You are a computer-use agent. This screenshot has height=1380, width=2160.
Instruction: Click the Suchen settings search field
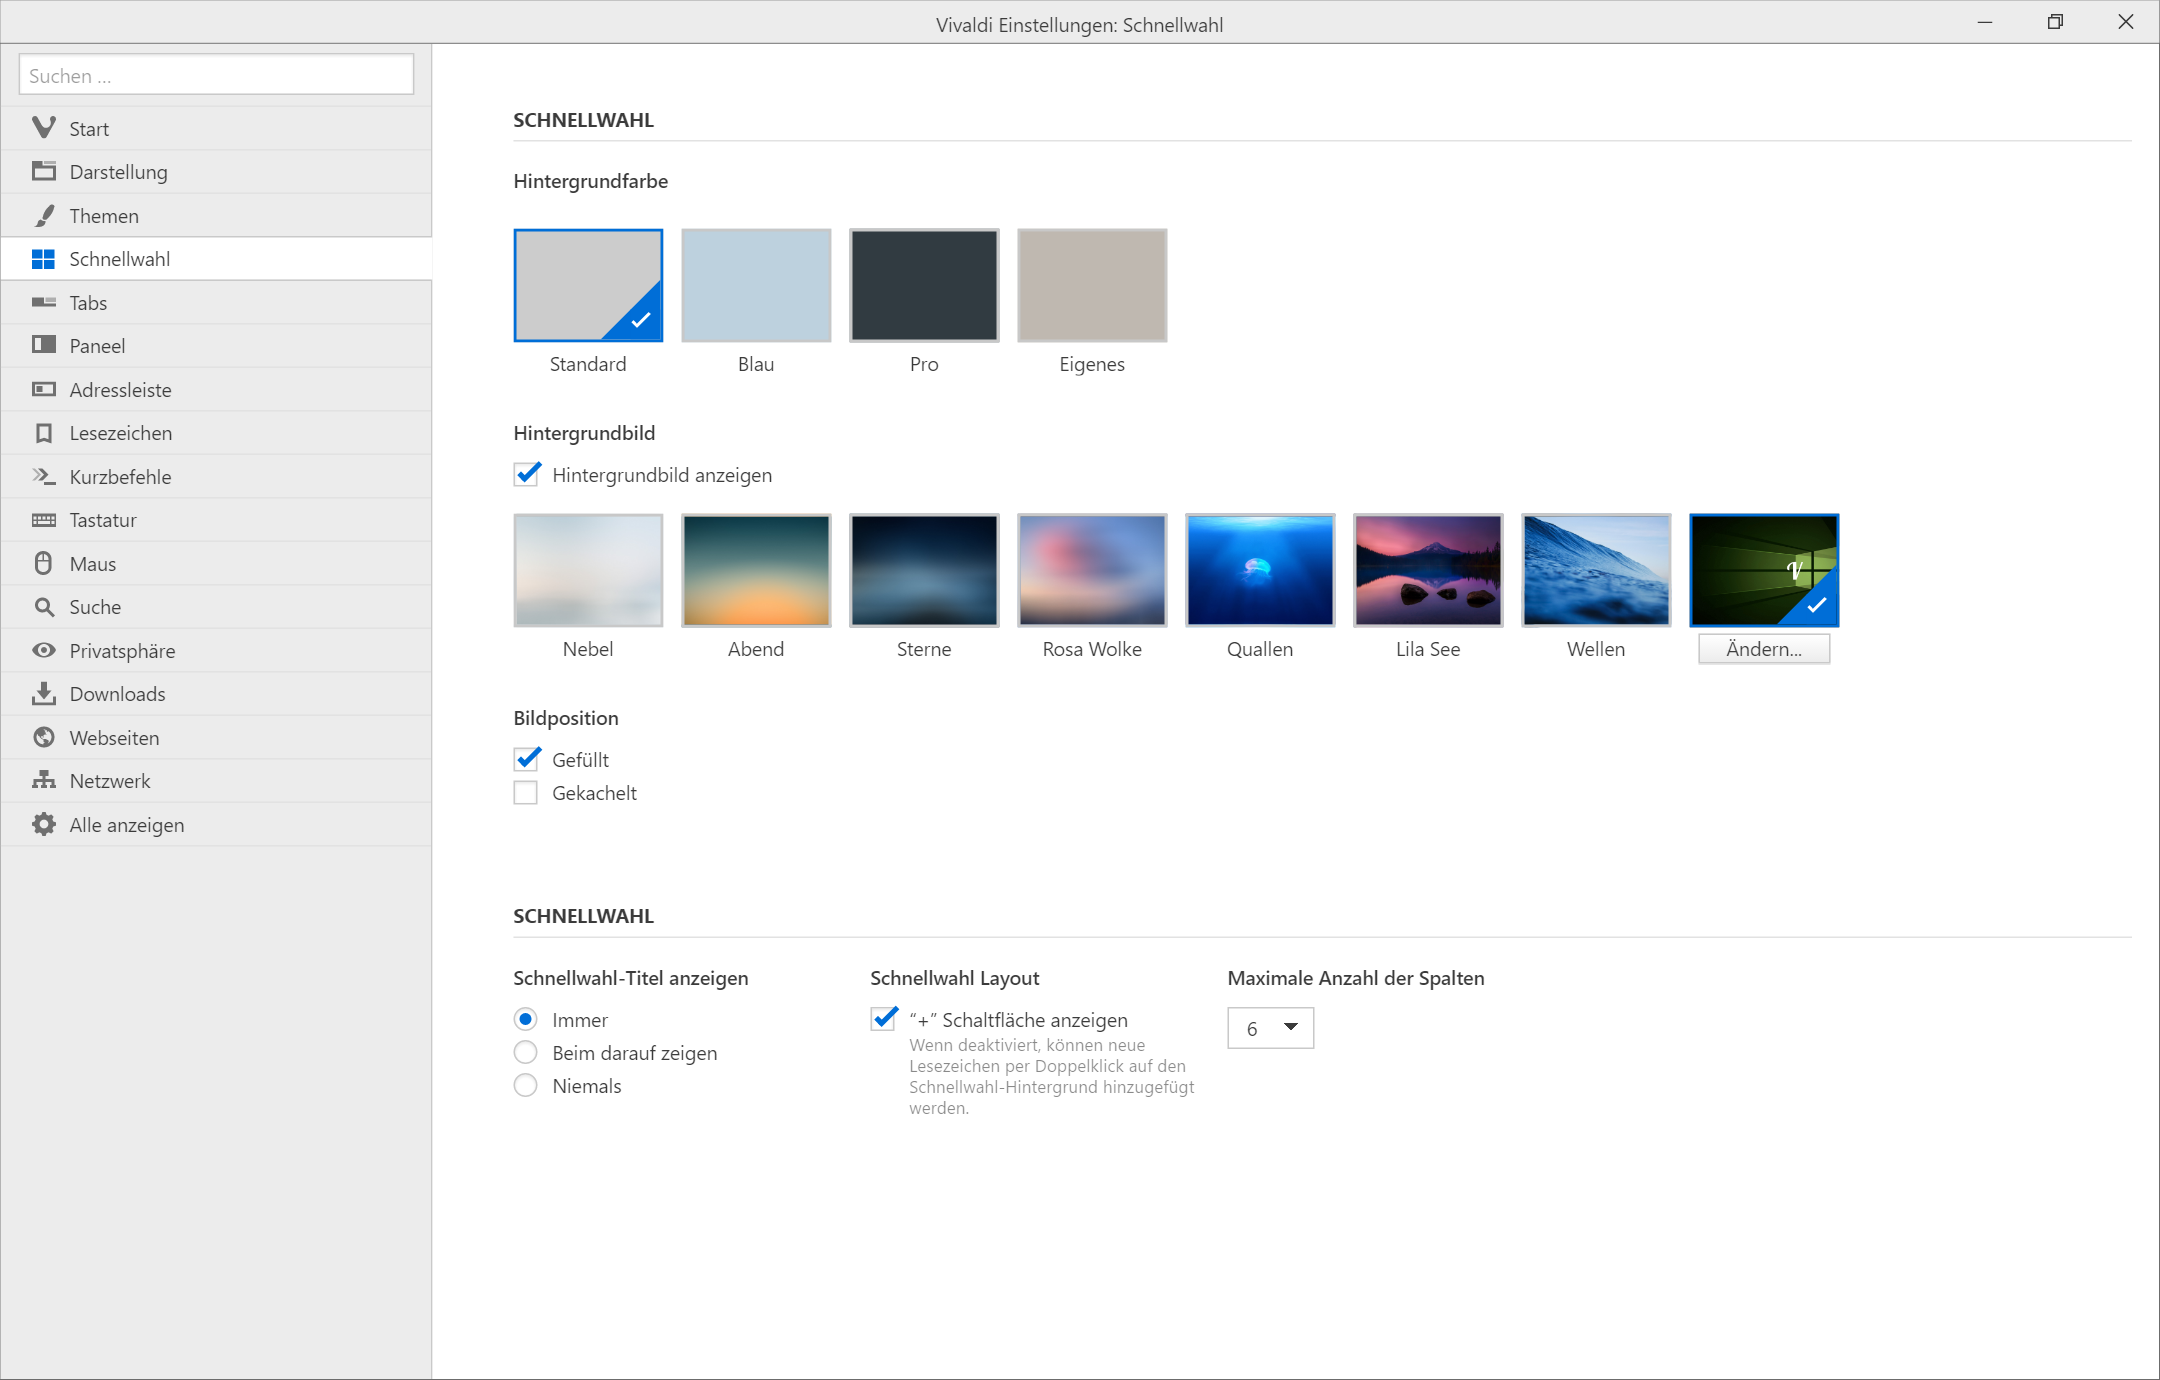point(216,76)
